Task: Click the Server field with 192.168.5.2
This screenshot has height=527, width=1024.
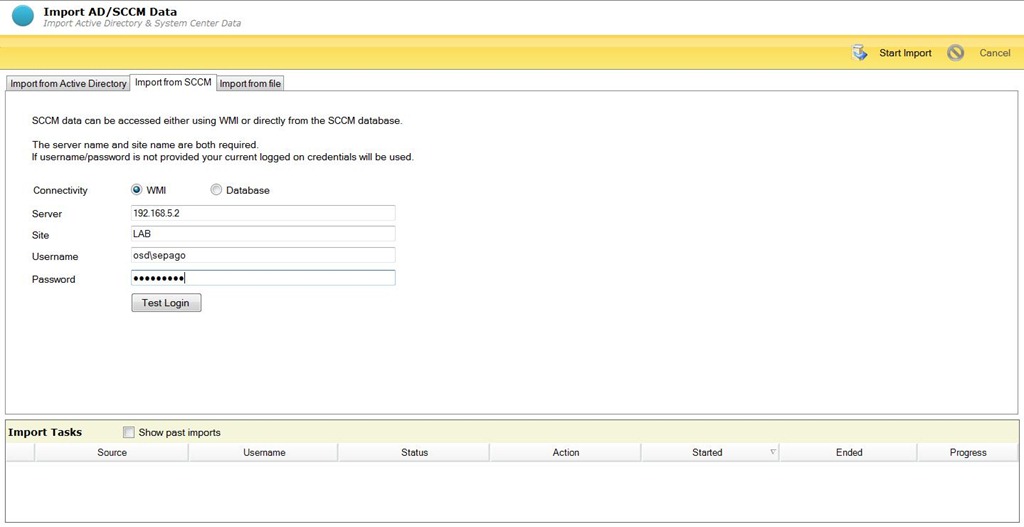Action: [263, 213]
